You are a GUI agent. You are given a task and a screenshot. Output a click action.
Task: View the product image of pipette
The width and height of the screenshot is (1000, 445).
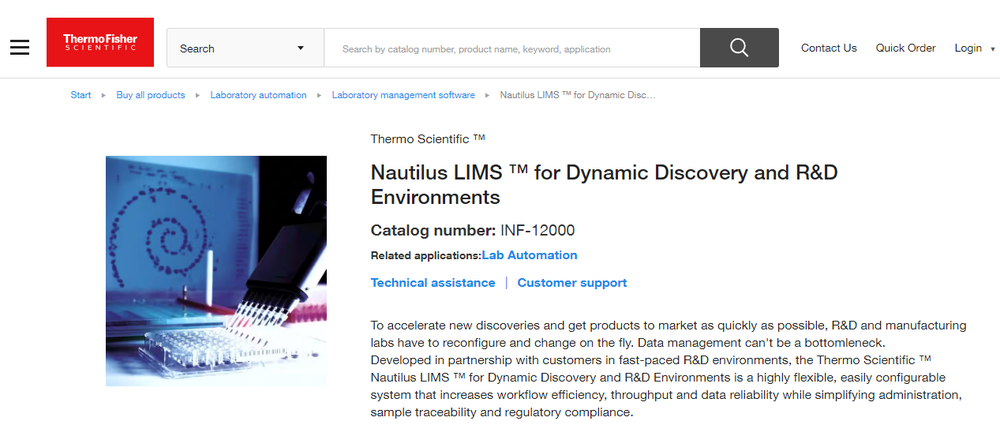[x=216, y=271]
